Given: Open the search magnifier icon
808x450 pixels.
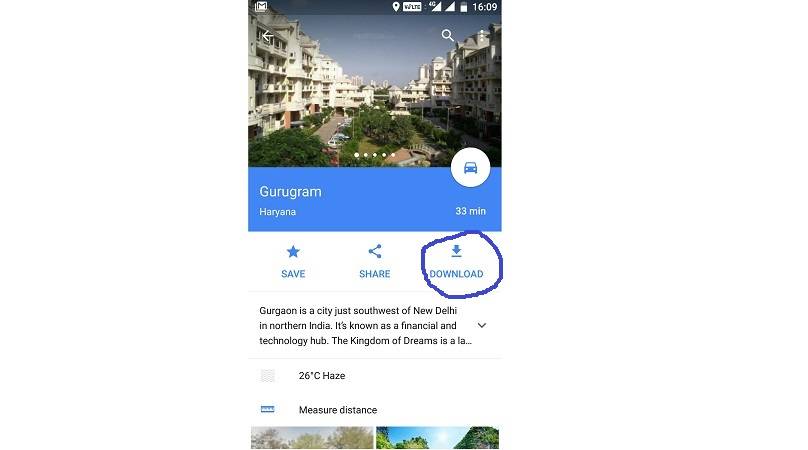Looking at the screenshot, I should pos(447,35).
